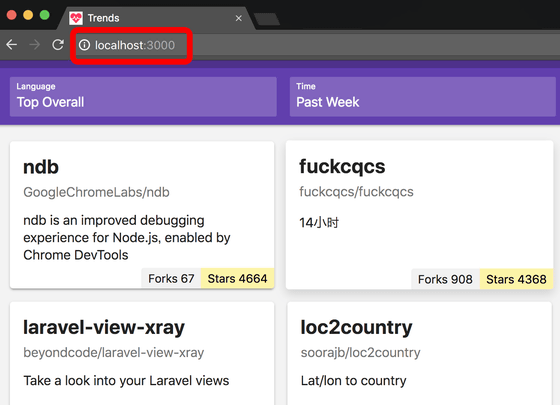Screen dimensions: 560x405
Task: Click soorajb/loc2country path text
Action: click(360, 352)
